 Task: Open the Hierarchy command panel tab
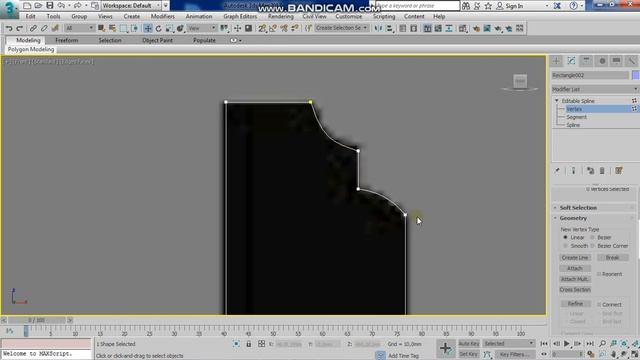click(x=587, y=61)
